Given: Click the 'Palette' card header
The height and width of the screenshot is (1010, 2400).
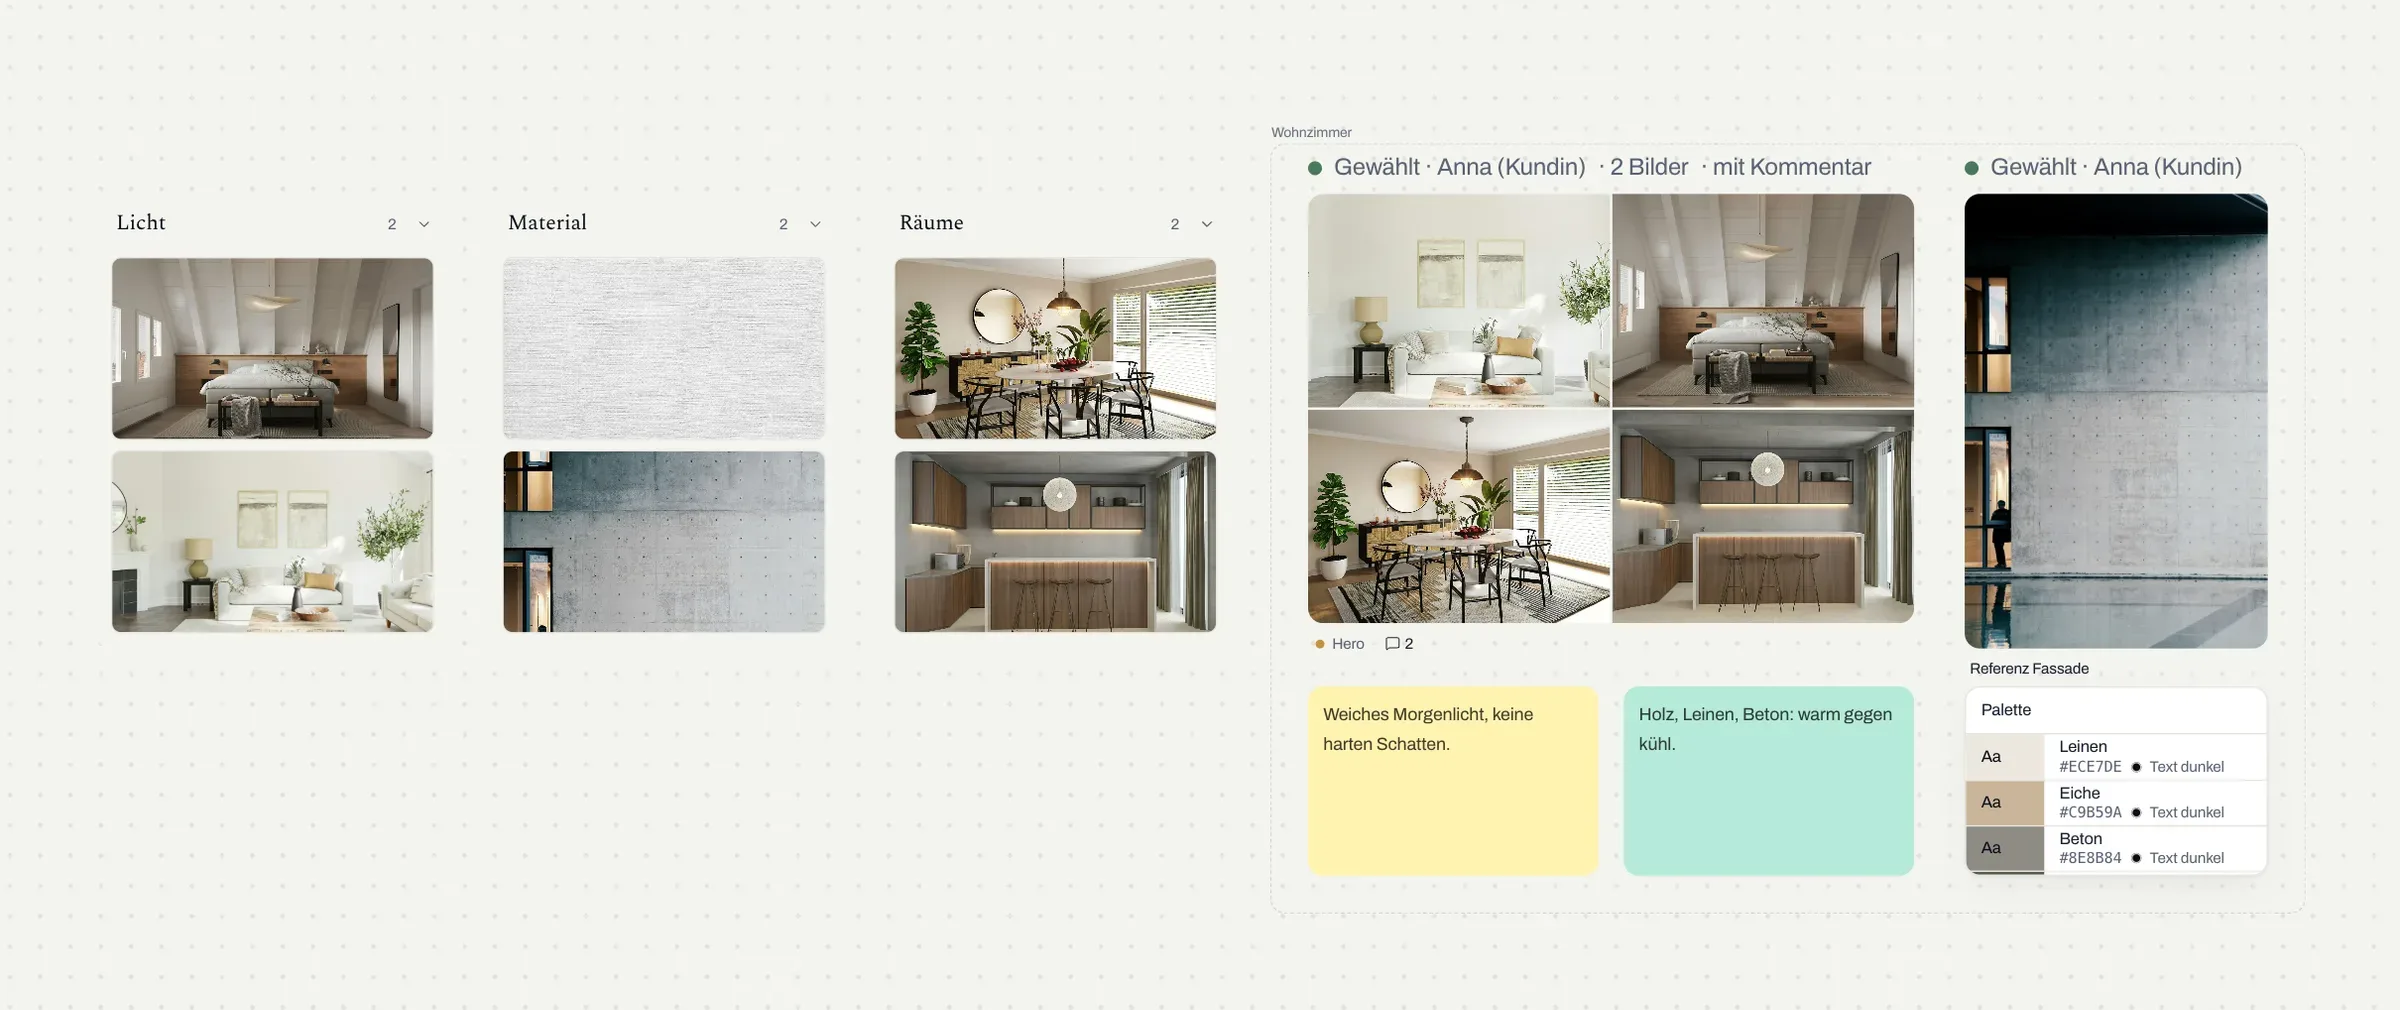Looking at the screenshot, I should [x=2116, y=710].
